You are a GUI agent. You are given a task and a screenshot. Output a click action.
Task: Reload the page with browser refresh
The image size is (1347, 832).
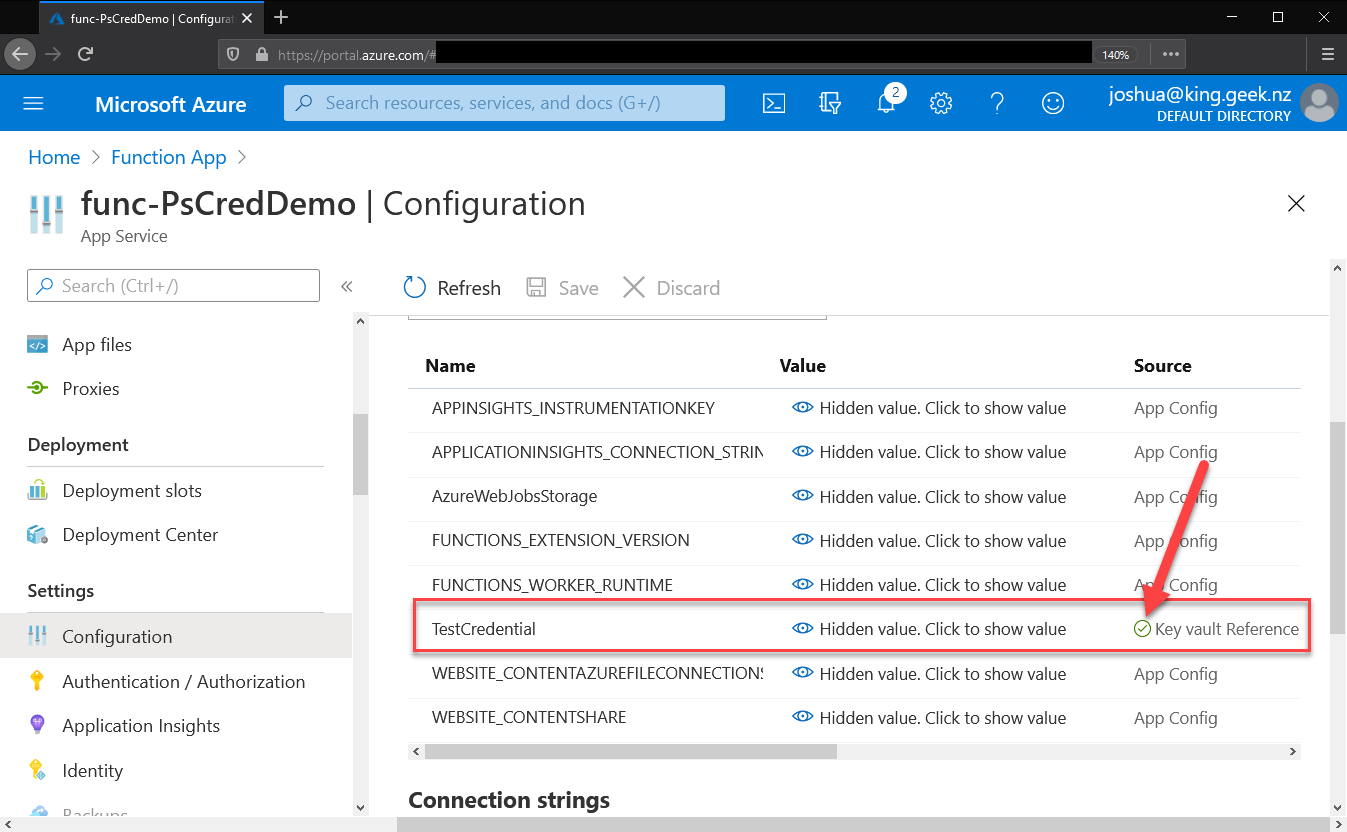point(85,54)
